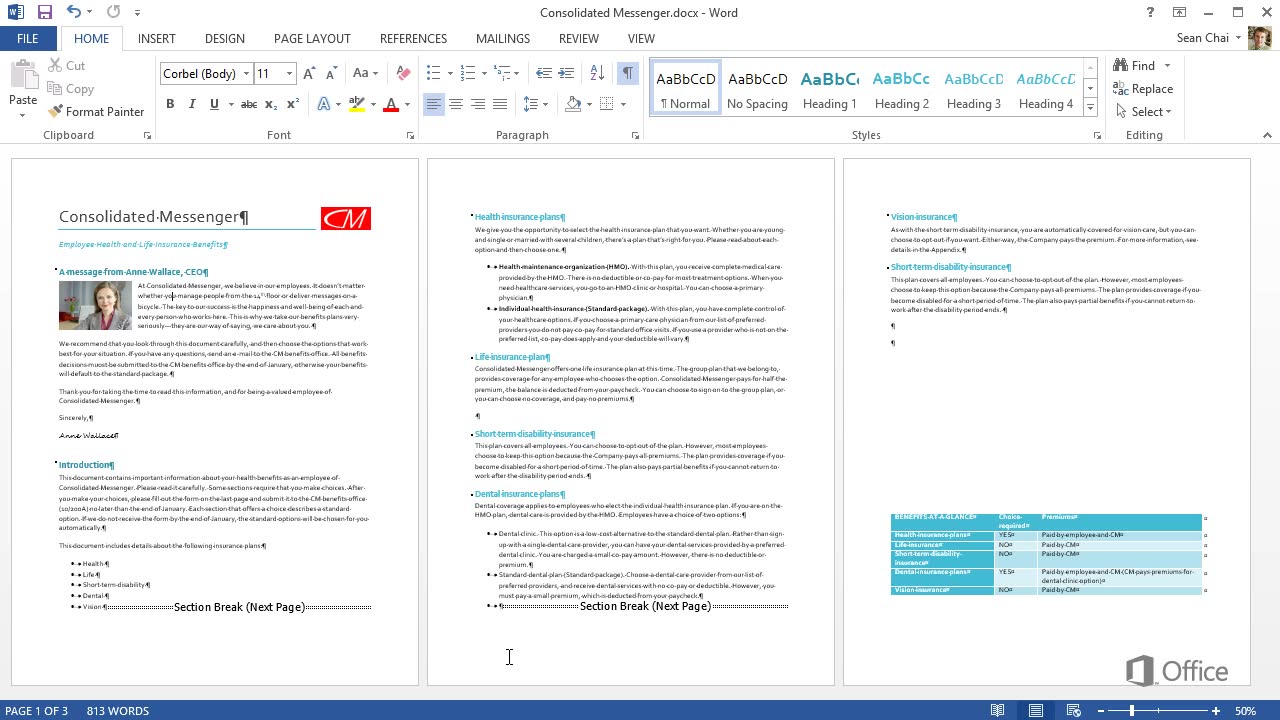Open the font size 11 dropdown

coord(289,73)
